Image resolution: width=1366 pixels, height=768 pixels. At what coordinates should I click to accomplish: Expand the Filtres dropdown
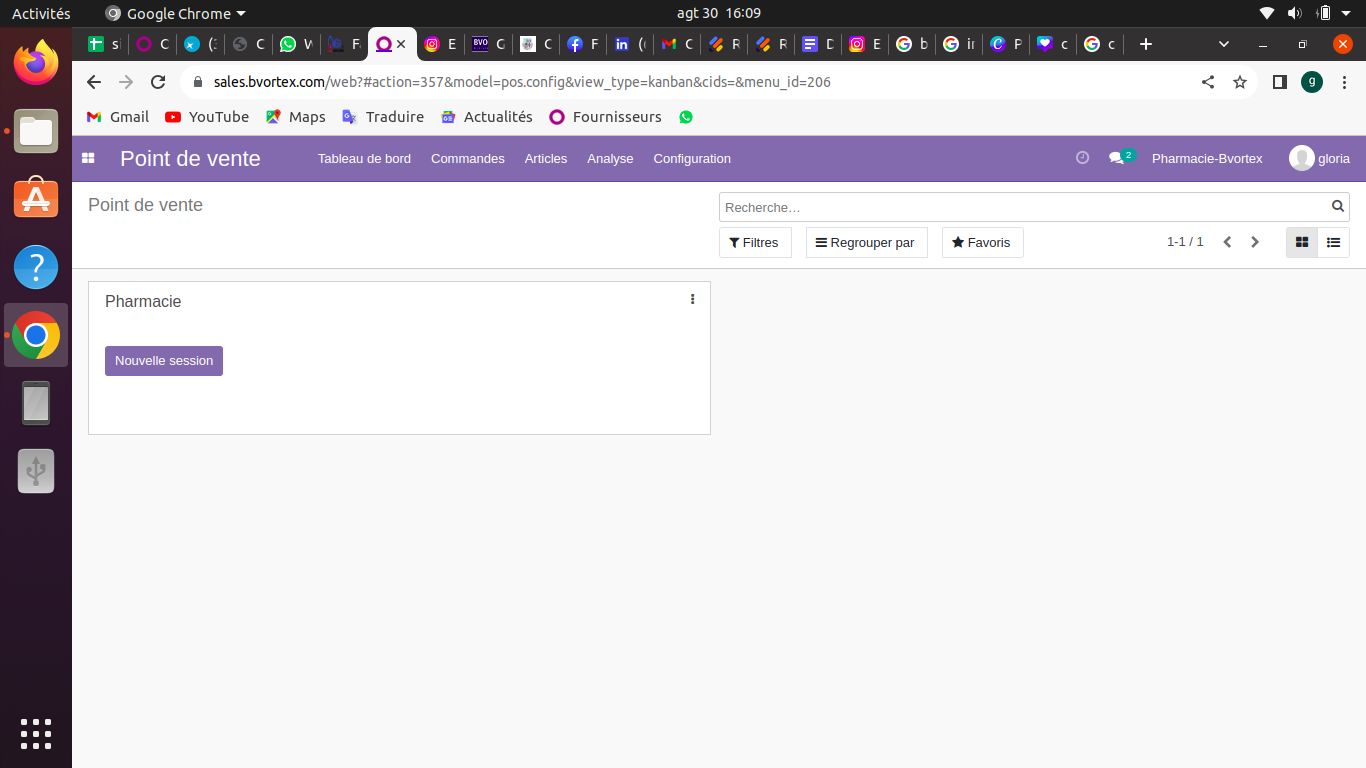[754, 242]
